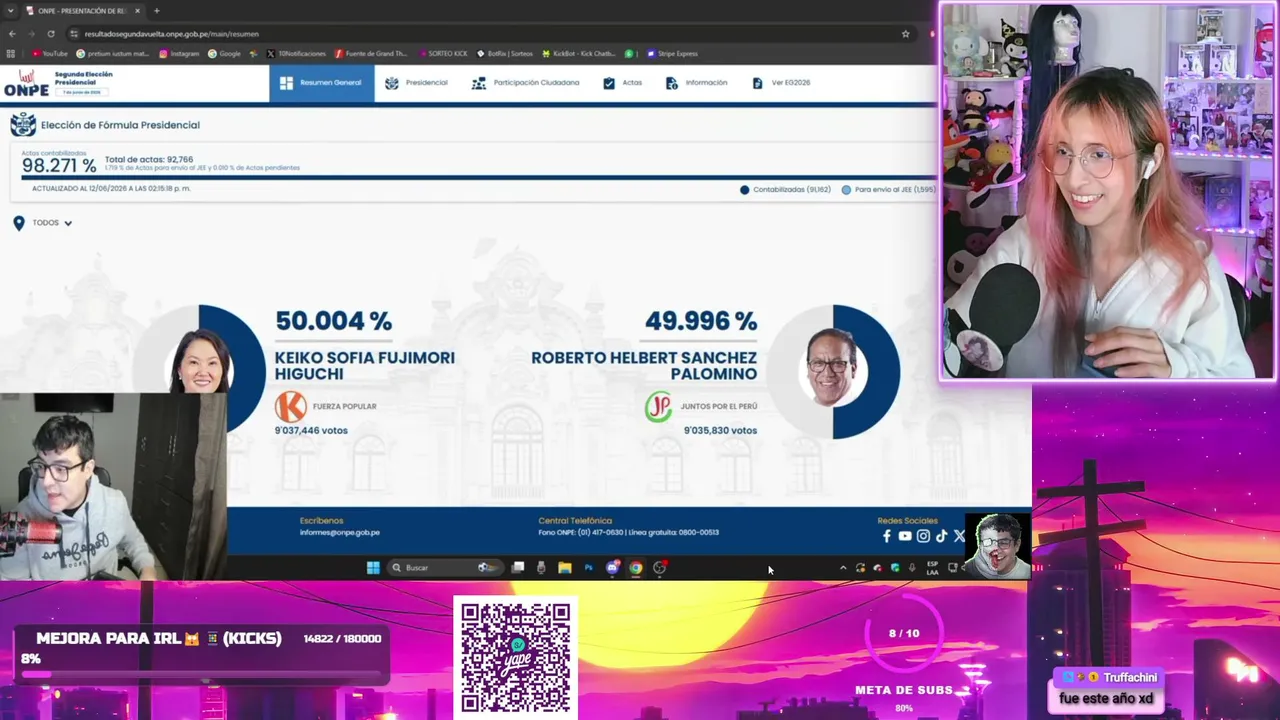Viewport: 1280px width, 720px height.
Task: Open Discord from the taskbar
Action: tap(612, 568)
